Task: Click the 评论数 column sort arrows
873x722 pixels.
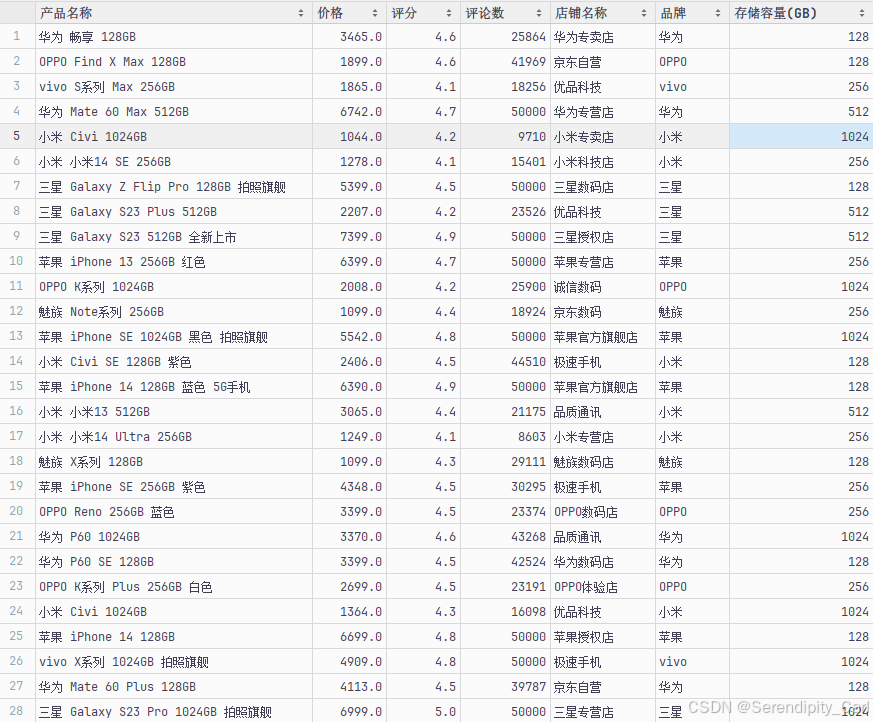Action: (x=538, y=13)
